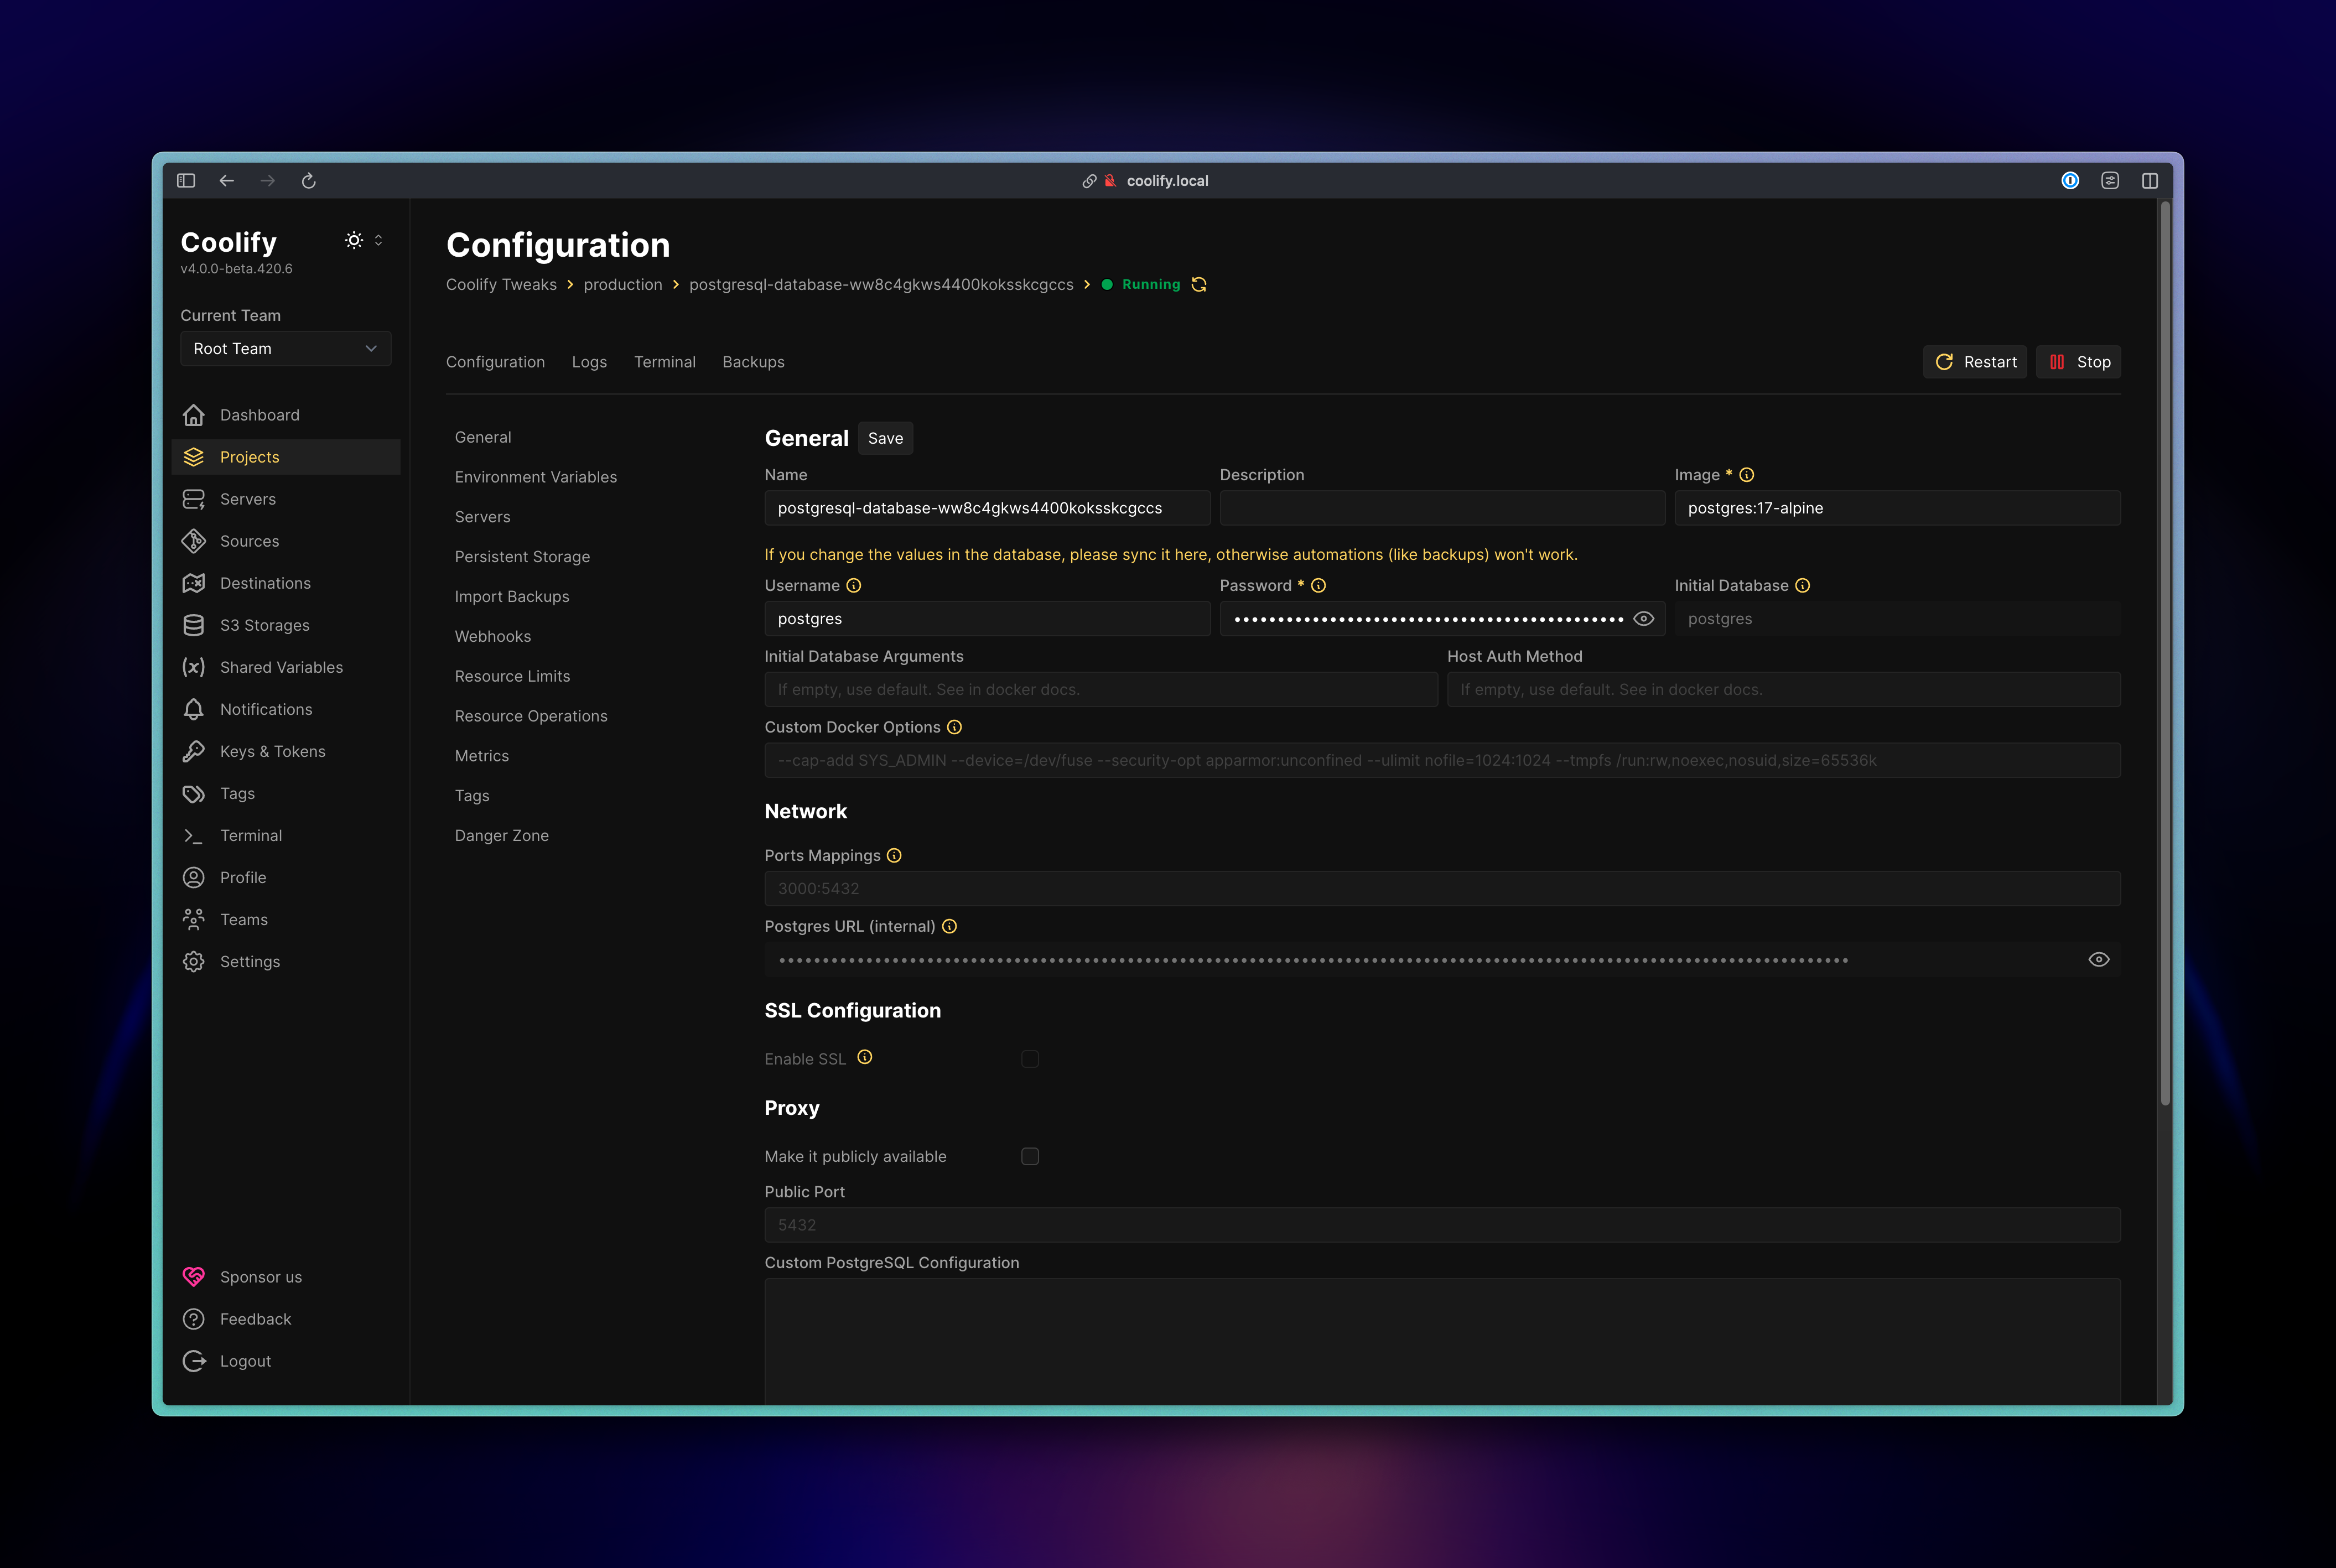2336x1568 pixels.
Task: Open the Dashboard via its home icon
Action: point(194,414)
